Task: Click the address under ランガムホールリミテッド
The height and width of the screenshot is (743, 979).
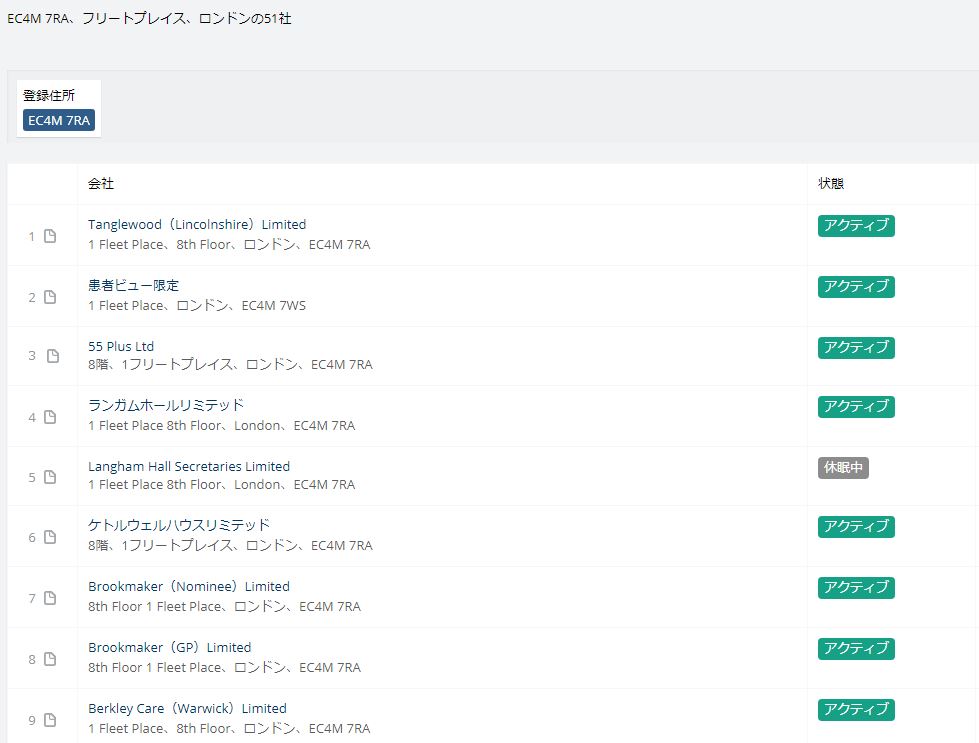Action: pyautogui.click(x=222, y=426)
